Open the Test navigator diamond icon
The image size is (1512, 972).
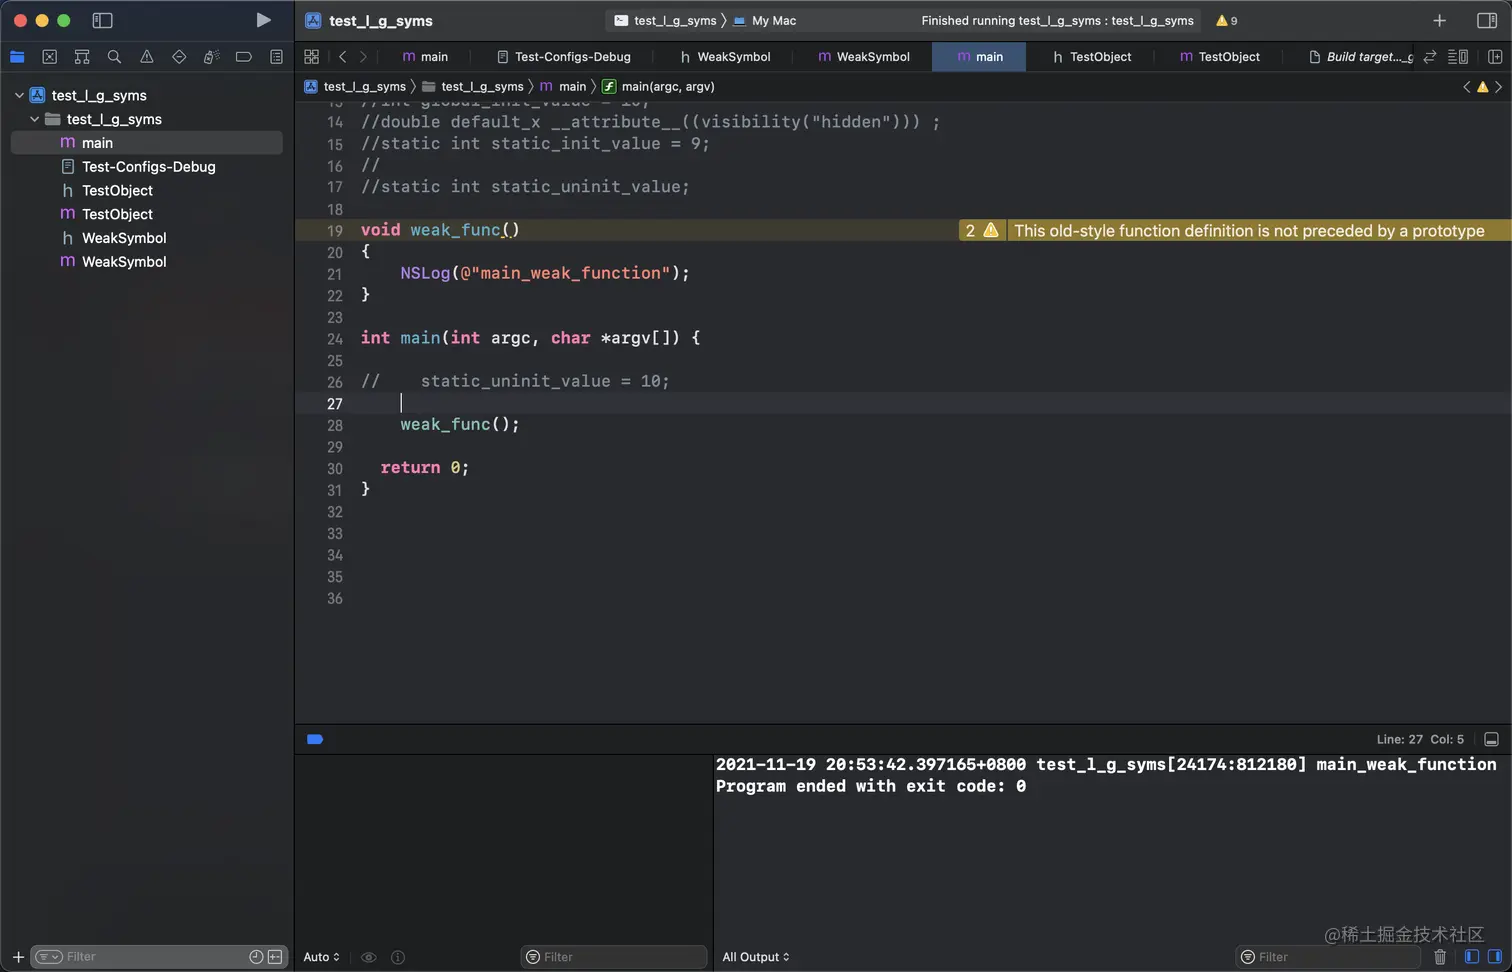[179, 57]
